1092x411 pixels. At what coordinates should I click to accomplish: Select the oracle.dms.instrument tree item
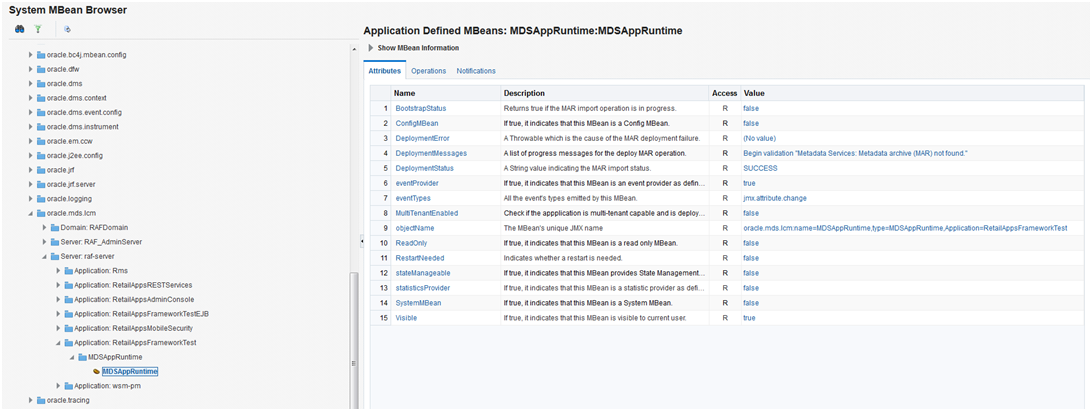[x=82, y=127]
